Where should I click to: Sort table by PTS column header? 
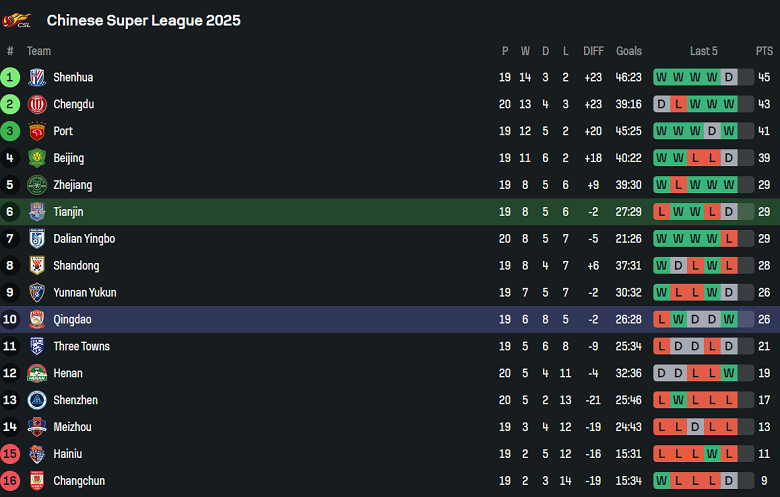(x=764, y=51)
